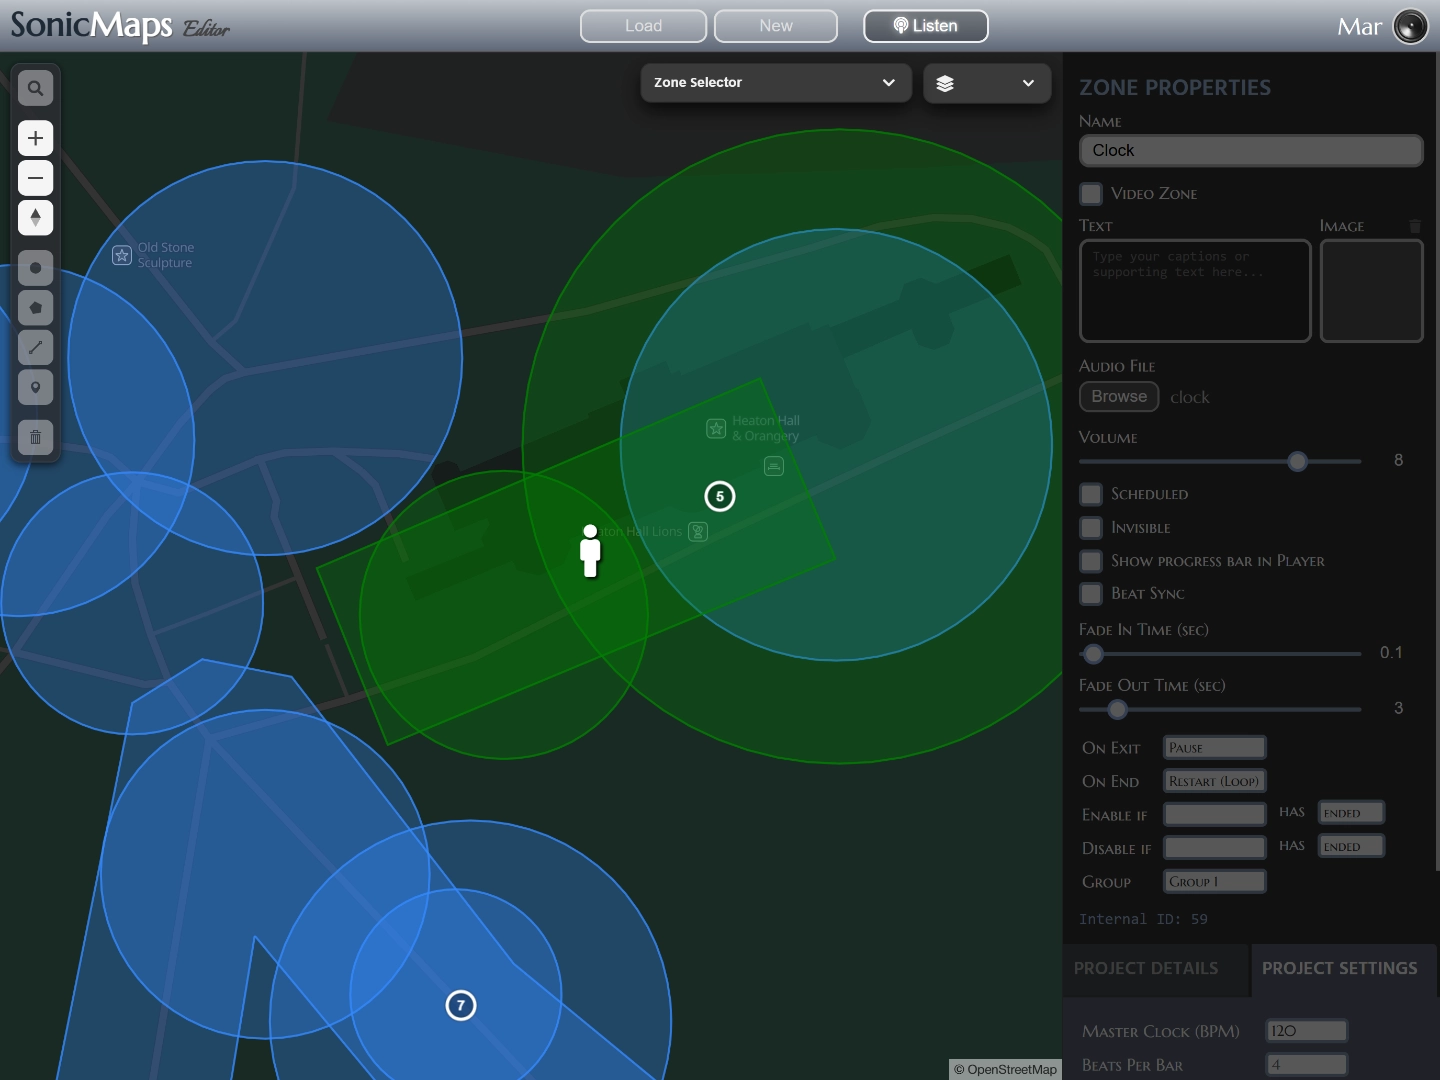This screenshot has width=1440, height=1080.
Task: Delete image with trash icon
Action: 1415,226
